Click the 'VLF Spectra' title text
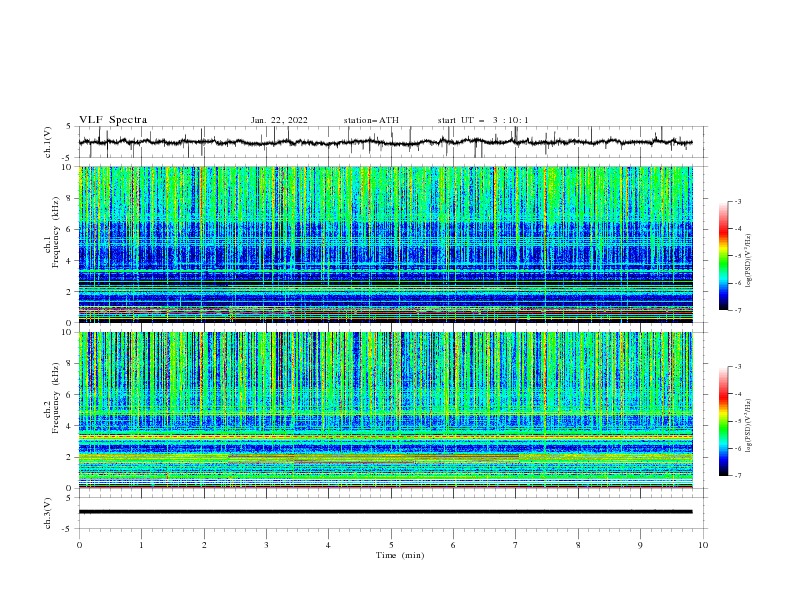Screen dimensions: 792x612 [113, 120]
